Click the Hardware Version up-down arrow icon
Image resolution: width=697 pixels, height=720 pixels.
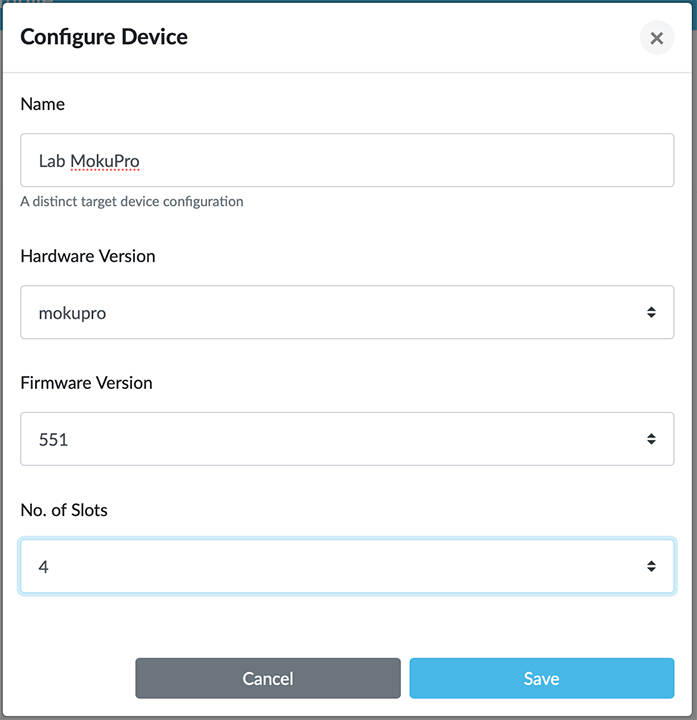[651, 312]
